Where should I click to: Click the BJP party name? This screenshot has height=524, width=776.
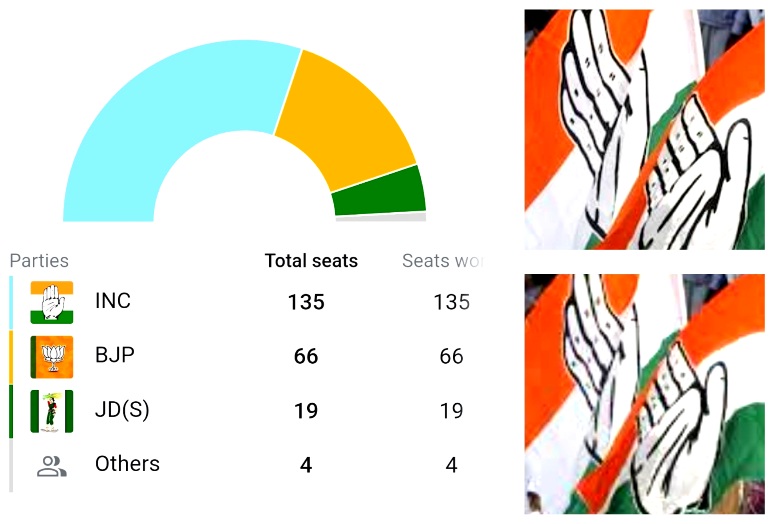click(x=115, y=355)
